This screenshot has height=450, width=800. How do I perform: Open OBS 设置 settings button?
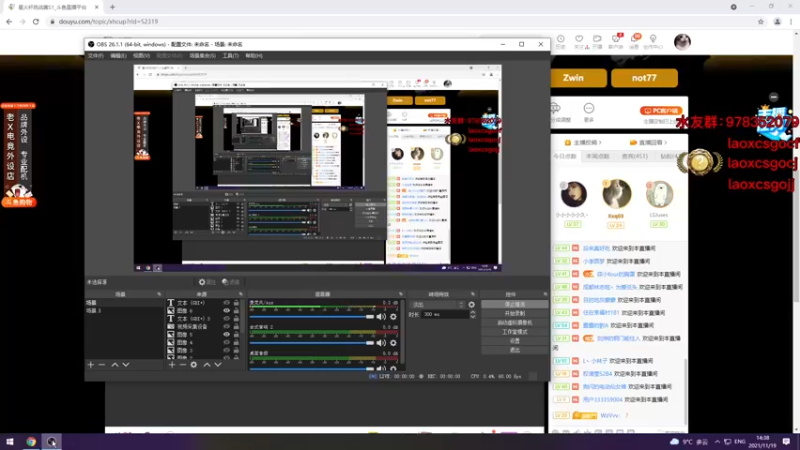514,341
